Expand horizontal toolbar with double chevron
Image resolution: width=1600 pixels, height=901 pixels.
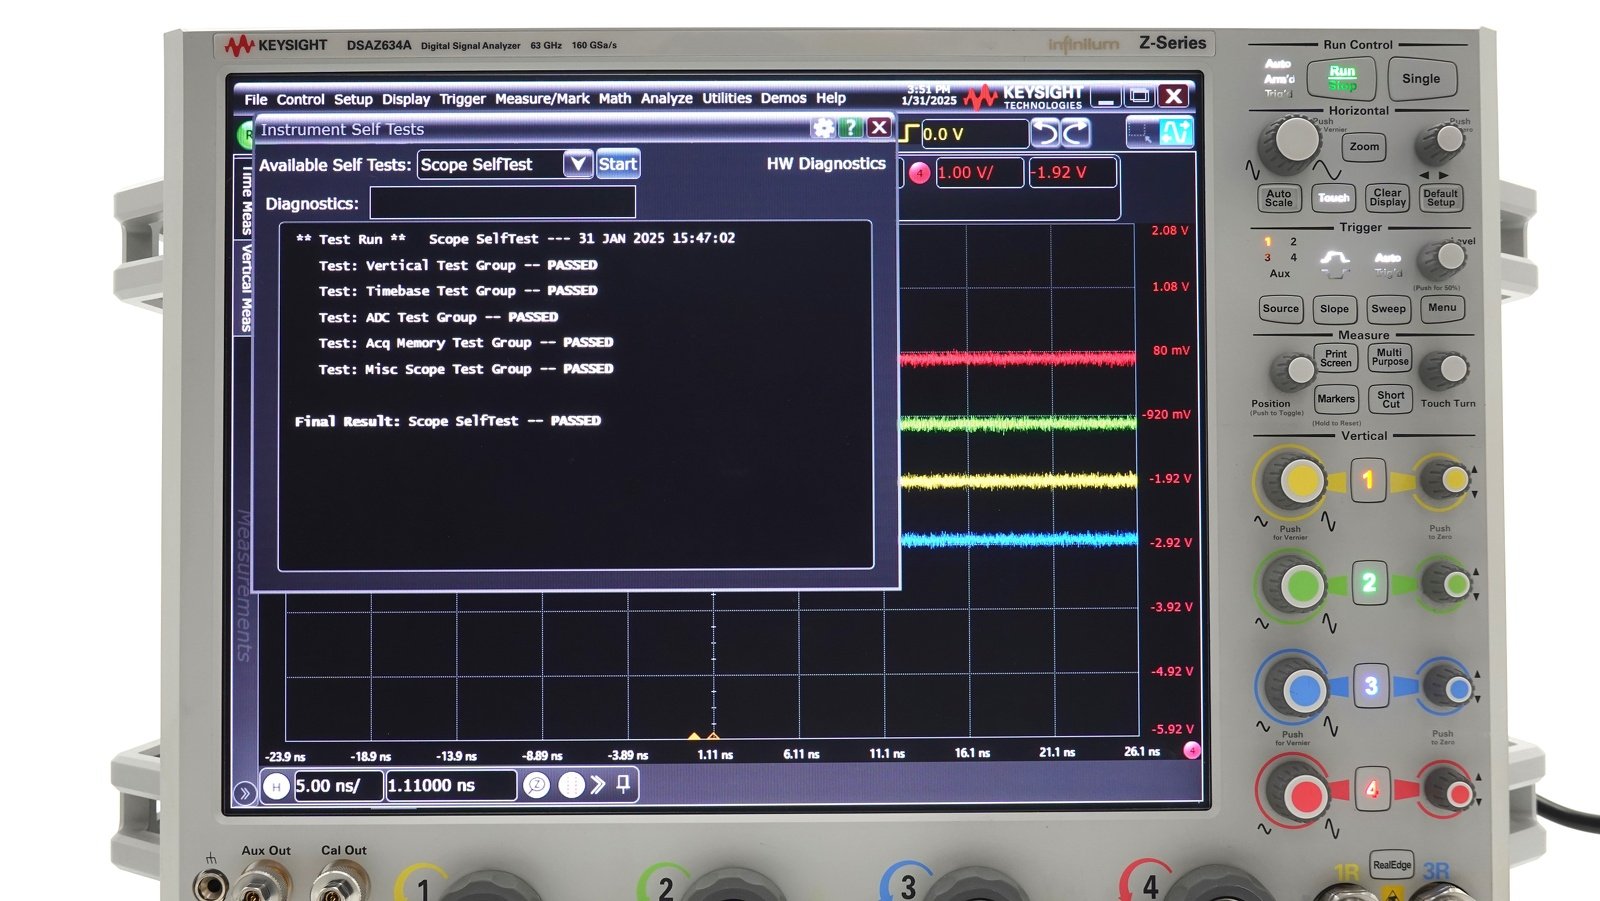[x=598, y=785]
